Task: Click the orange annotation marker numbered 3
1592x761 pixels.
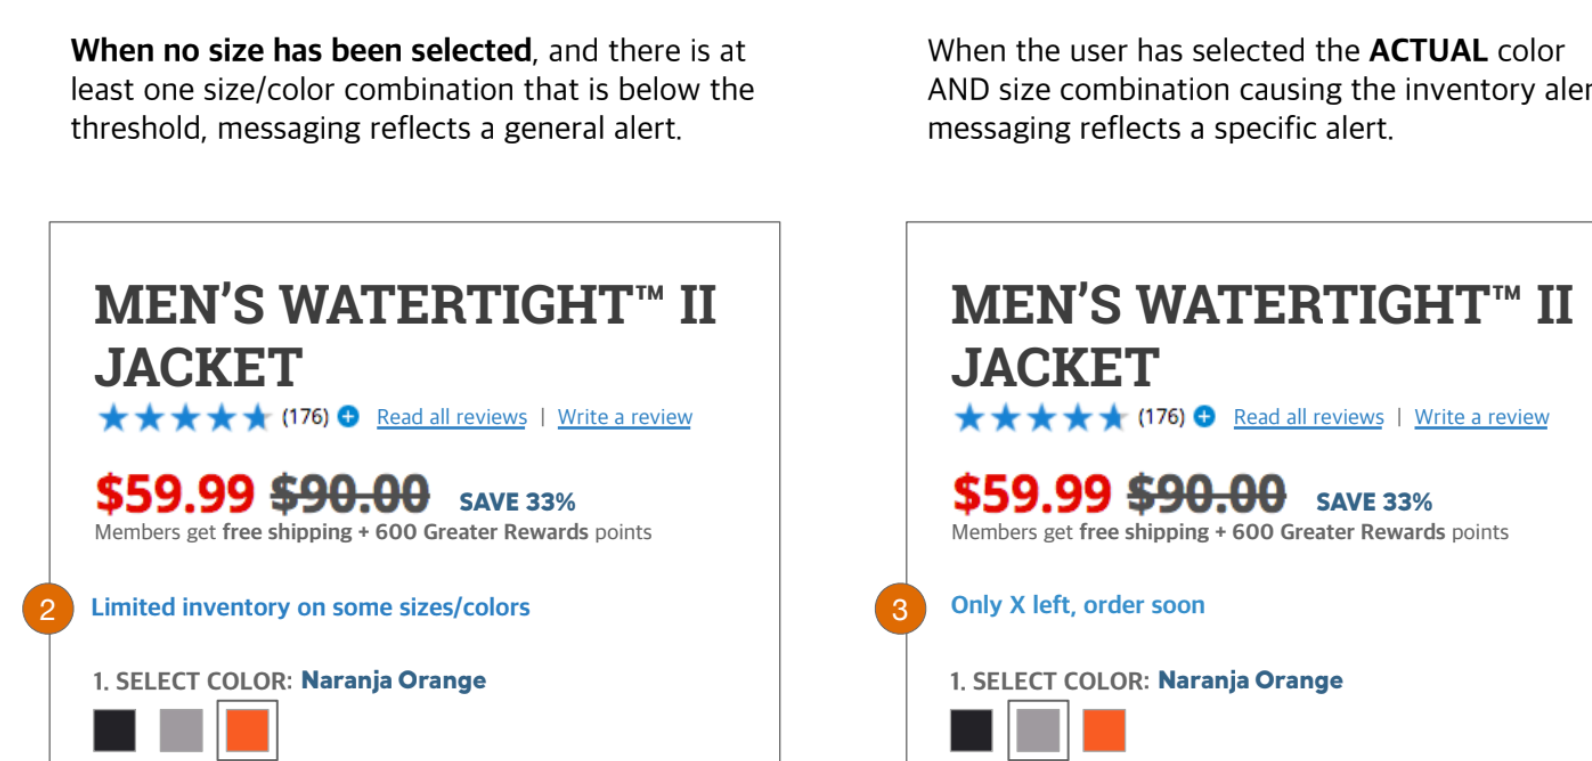Action: [900, 609]
